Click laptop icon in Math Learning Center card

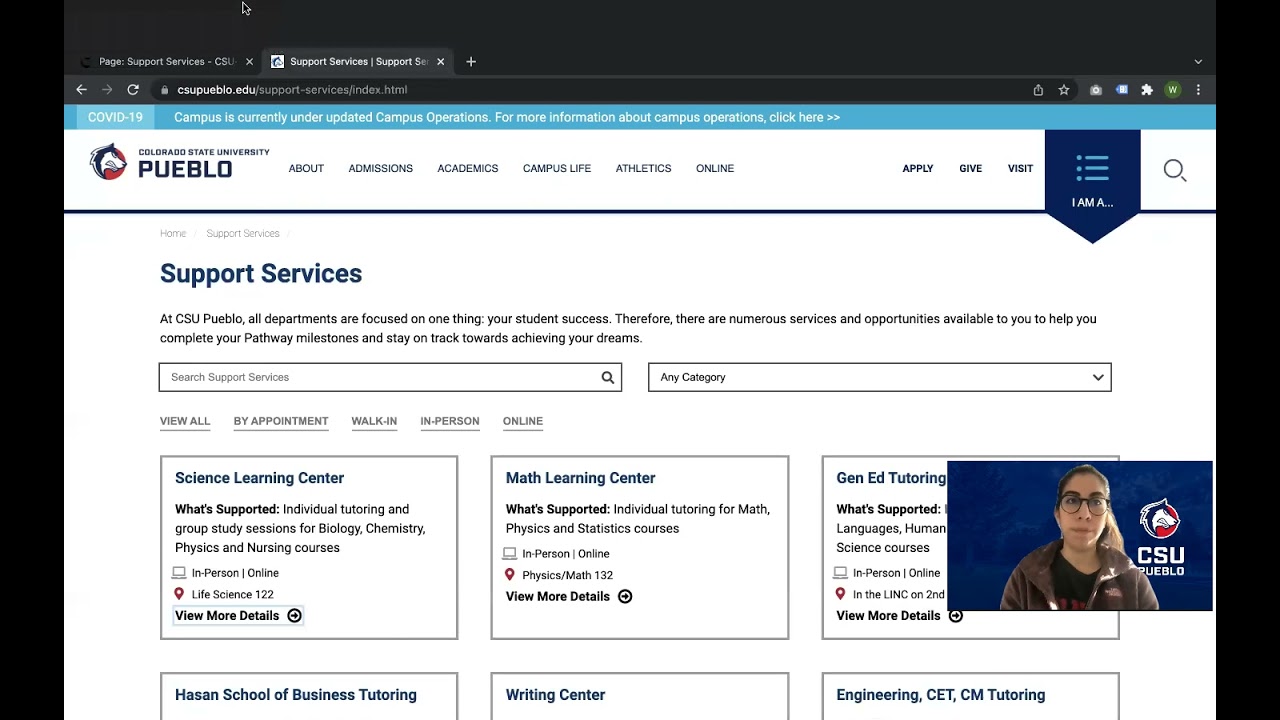pyautogui.click(x=510, y=553)
